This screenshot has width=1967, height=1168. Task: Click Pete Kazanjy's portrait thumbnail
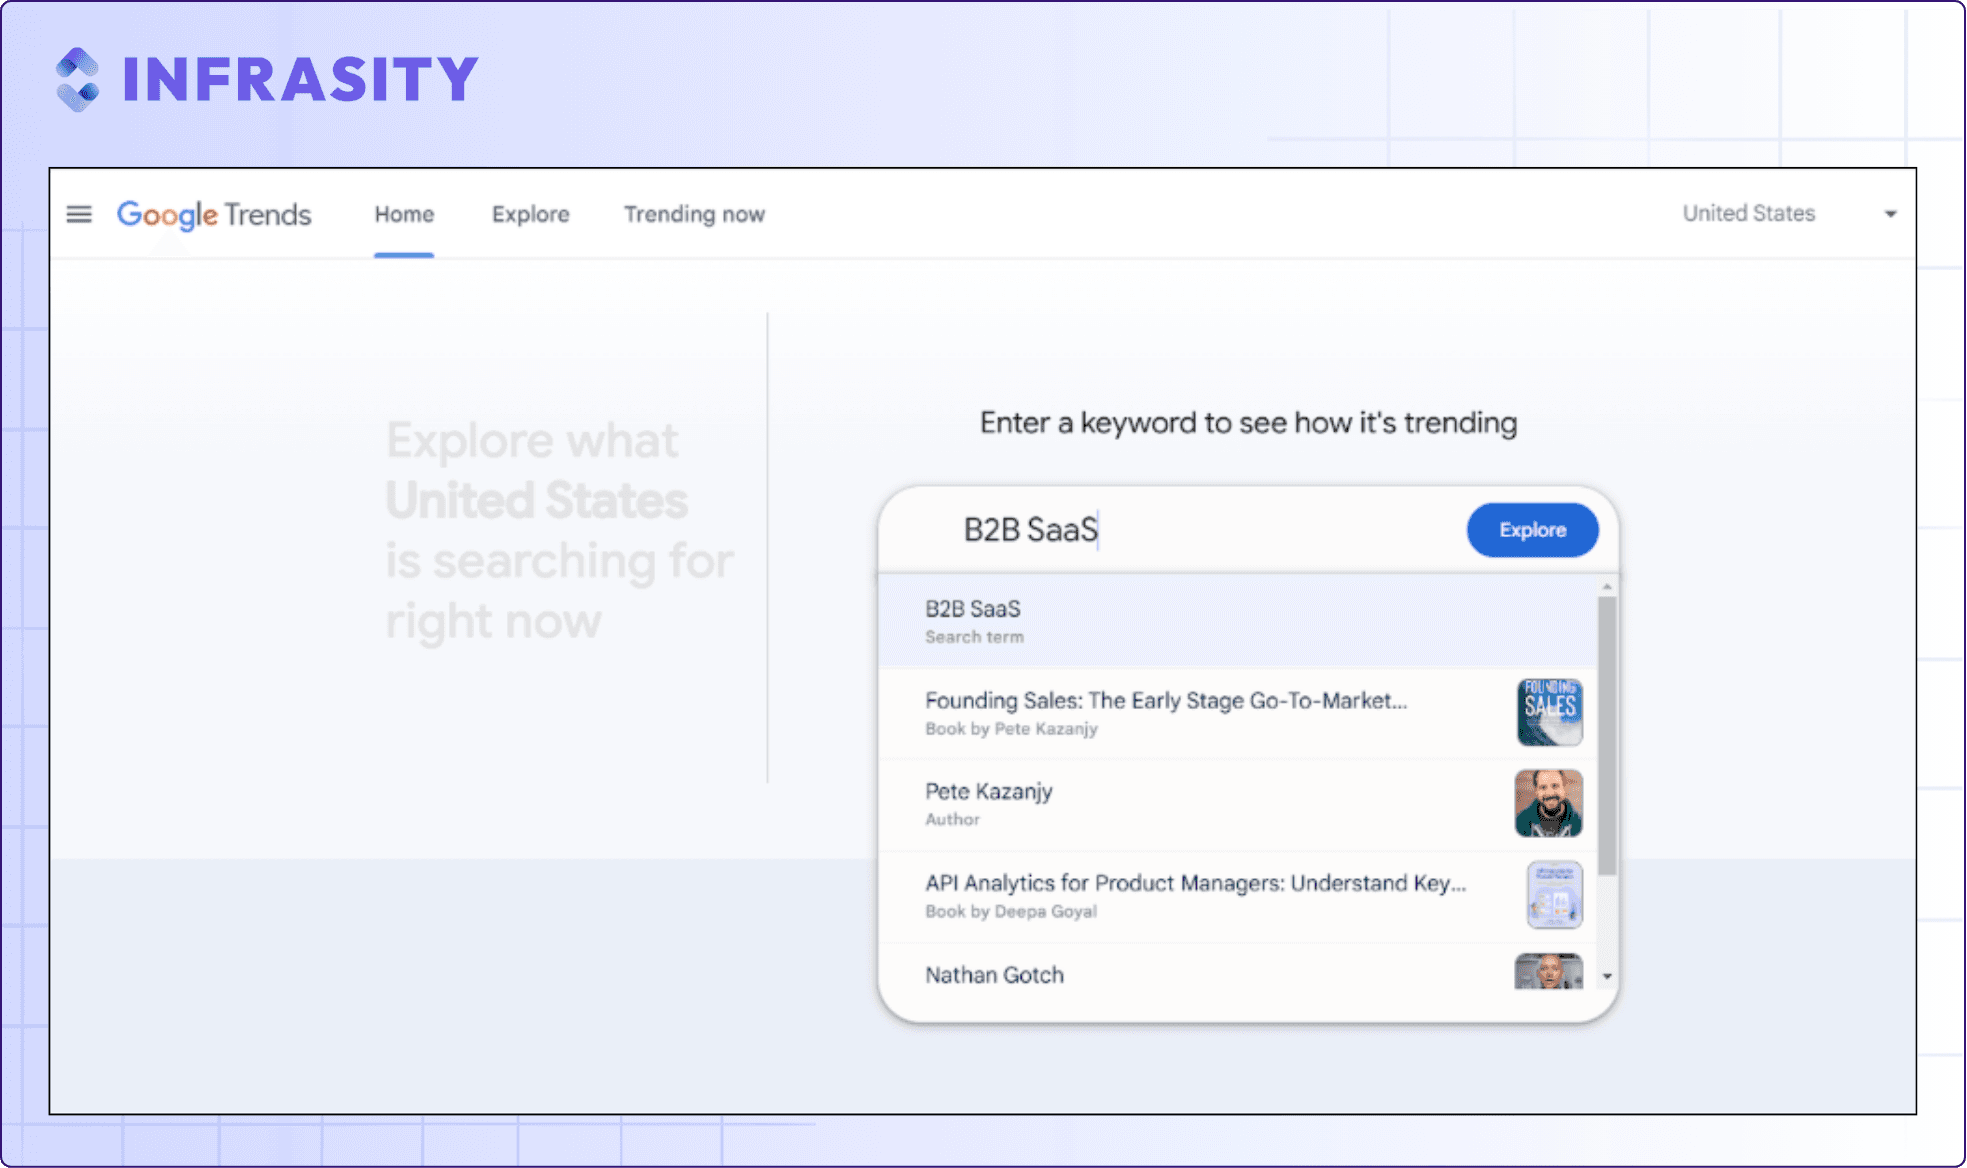pos(1548,803)
